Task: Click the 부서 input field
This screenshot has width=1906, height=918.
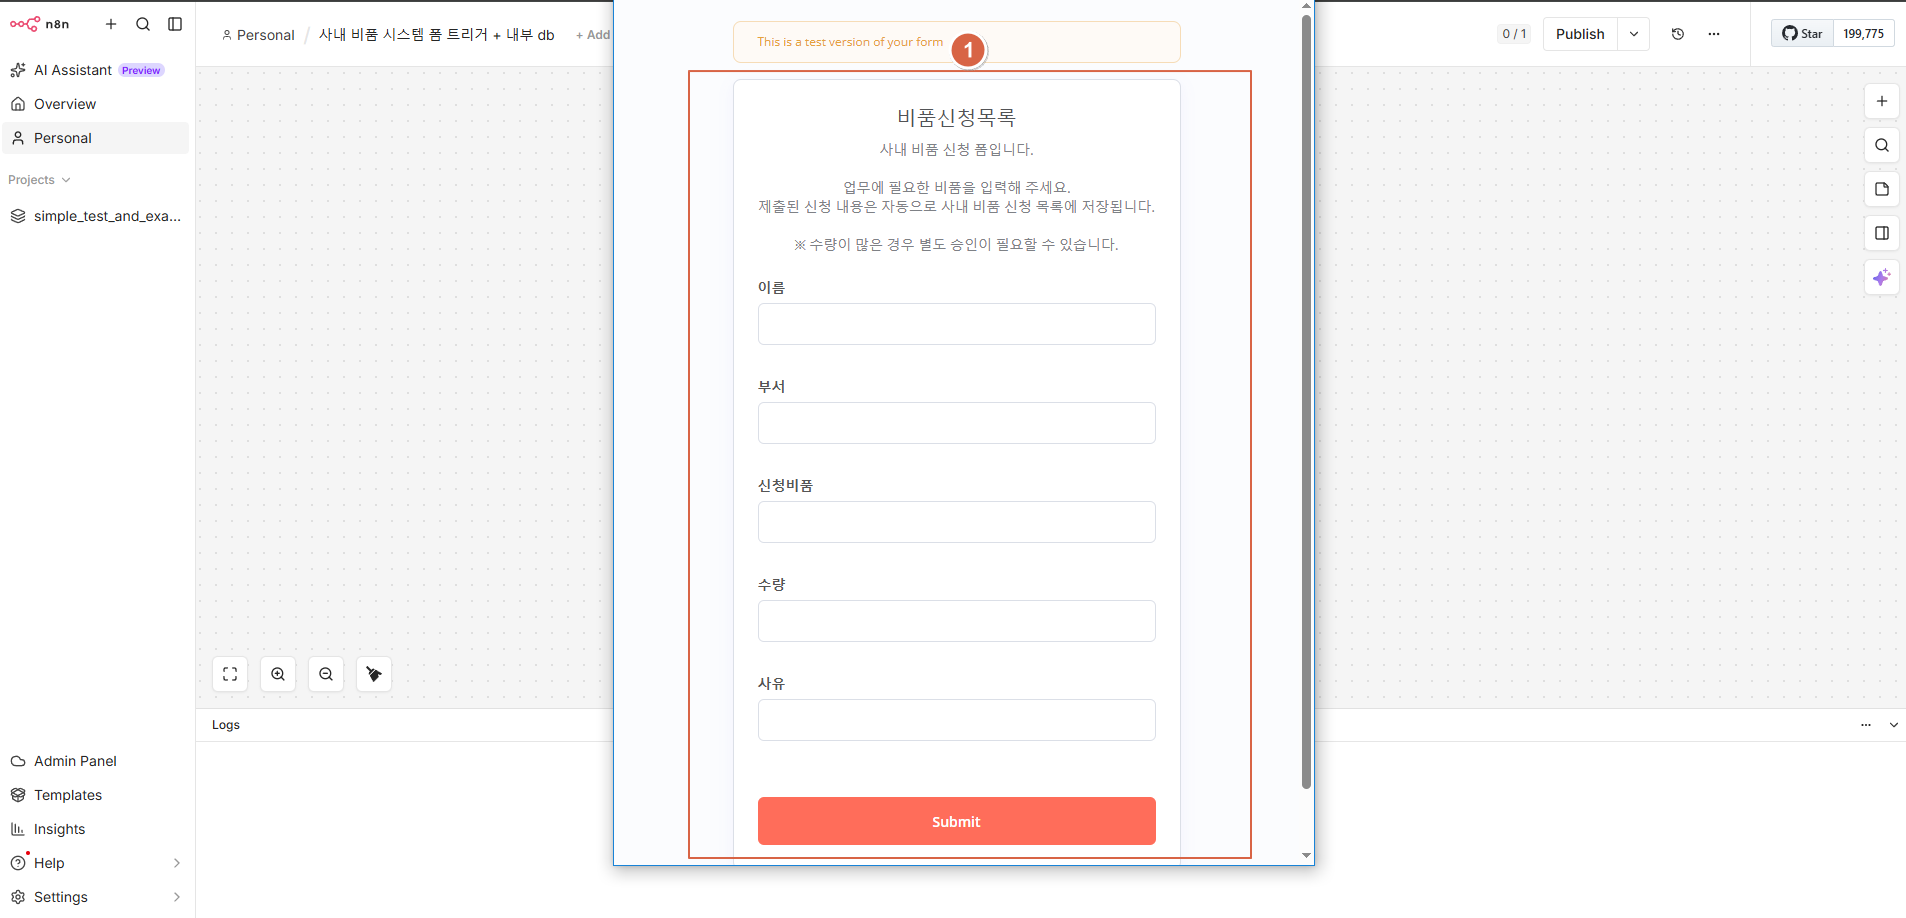Action: tap(957, 423)
